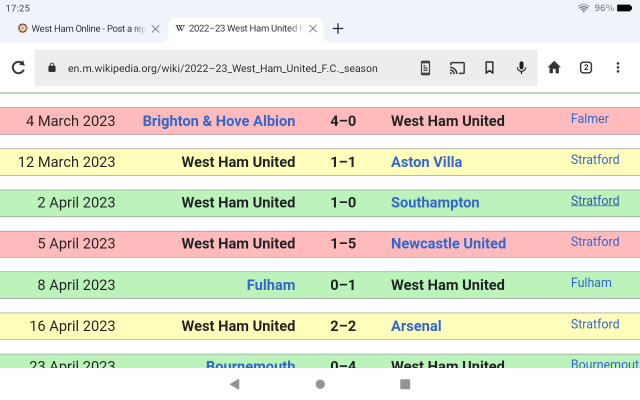
Task: Open the three-dot browser menu
Action: coord(619,68)
